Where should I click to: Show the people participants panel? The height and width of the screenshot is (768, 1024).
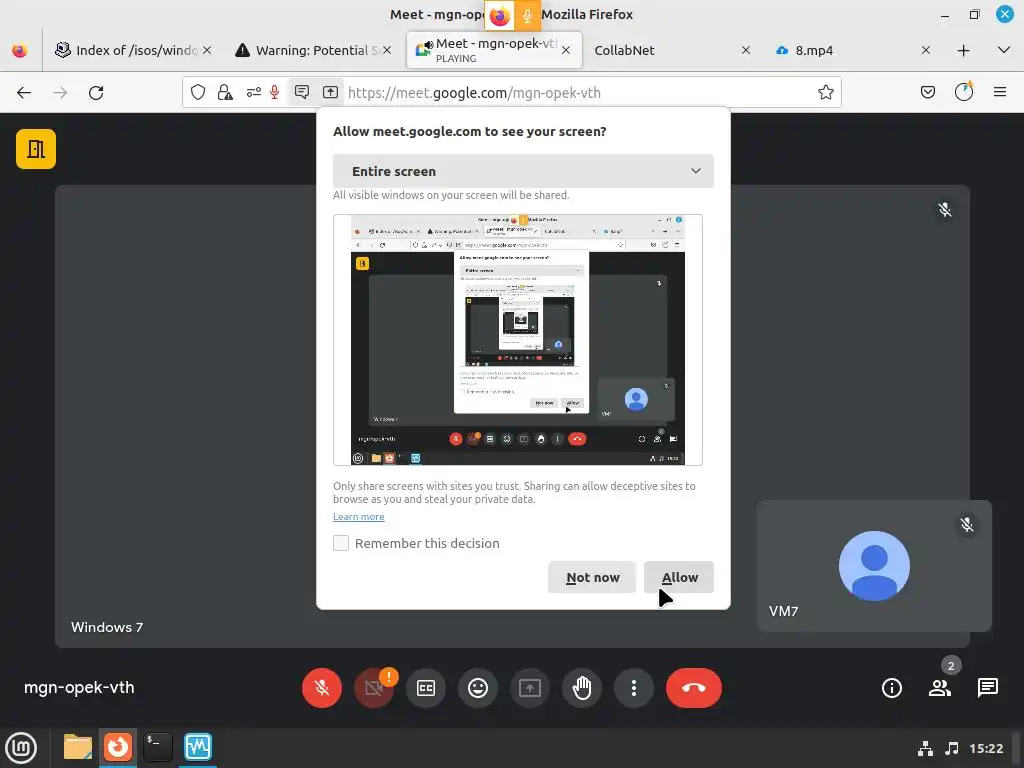940,688
